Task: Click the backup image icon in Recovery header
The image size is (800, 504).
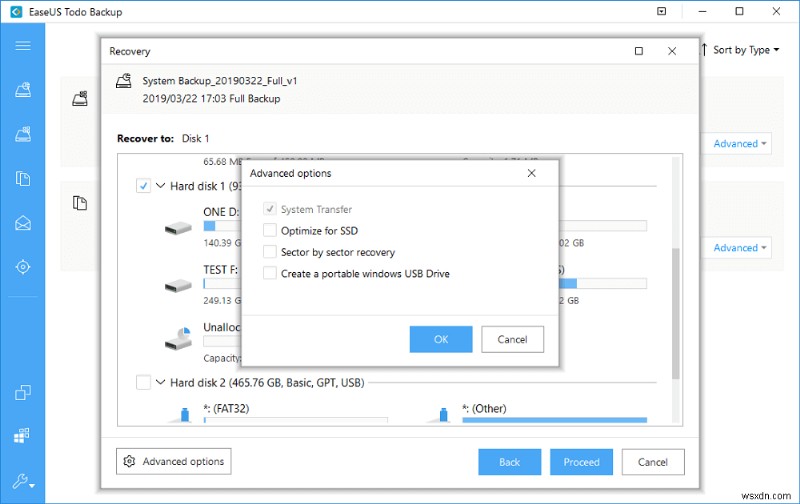Action: tap(123, 81)
